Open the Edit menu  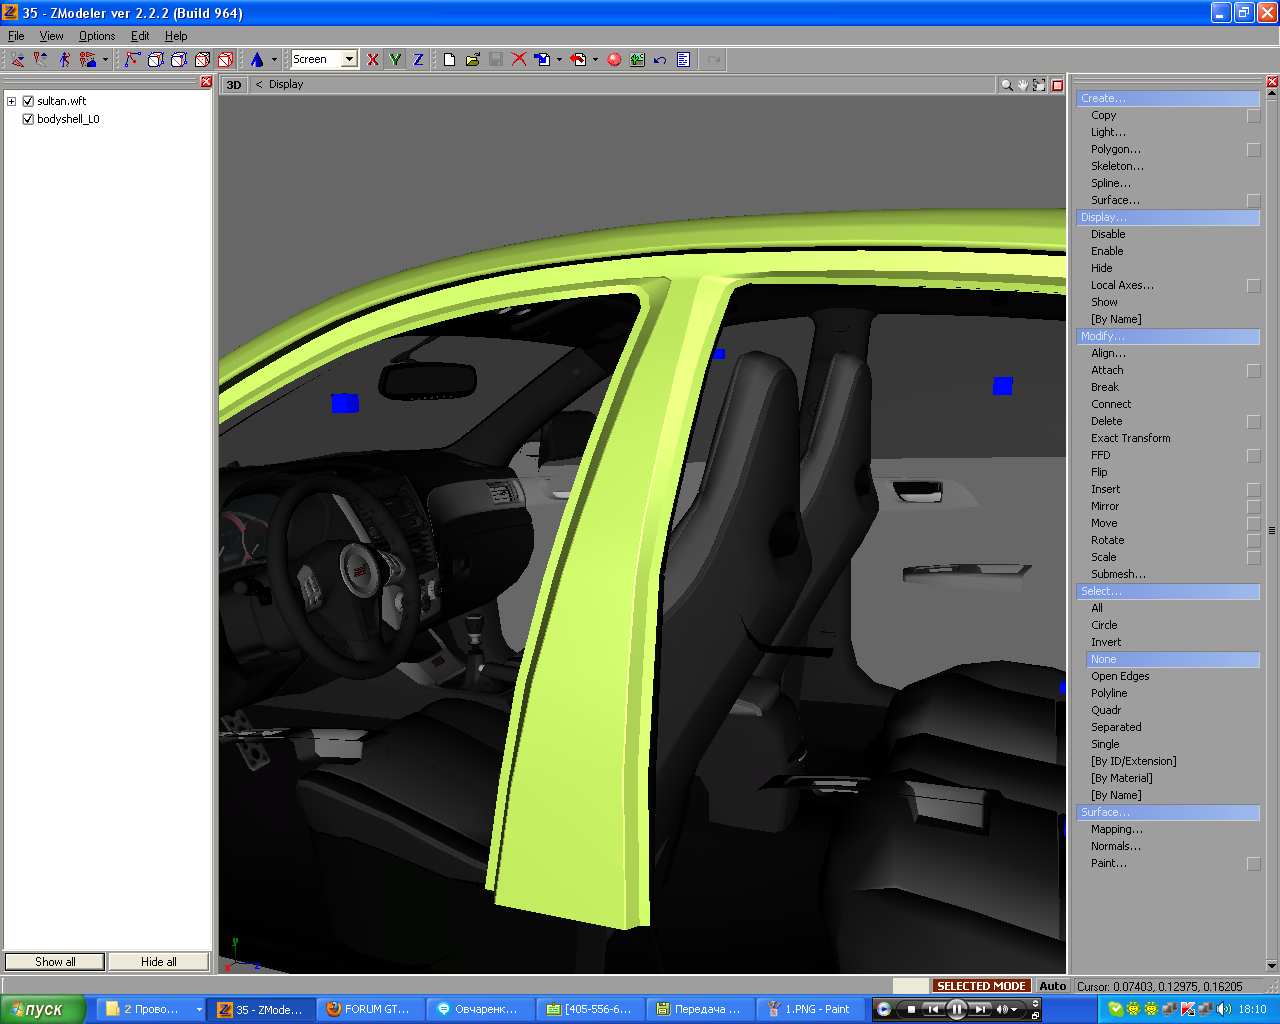pyautogui.click(x=140, y=36)
